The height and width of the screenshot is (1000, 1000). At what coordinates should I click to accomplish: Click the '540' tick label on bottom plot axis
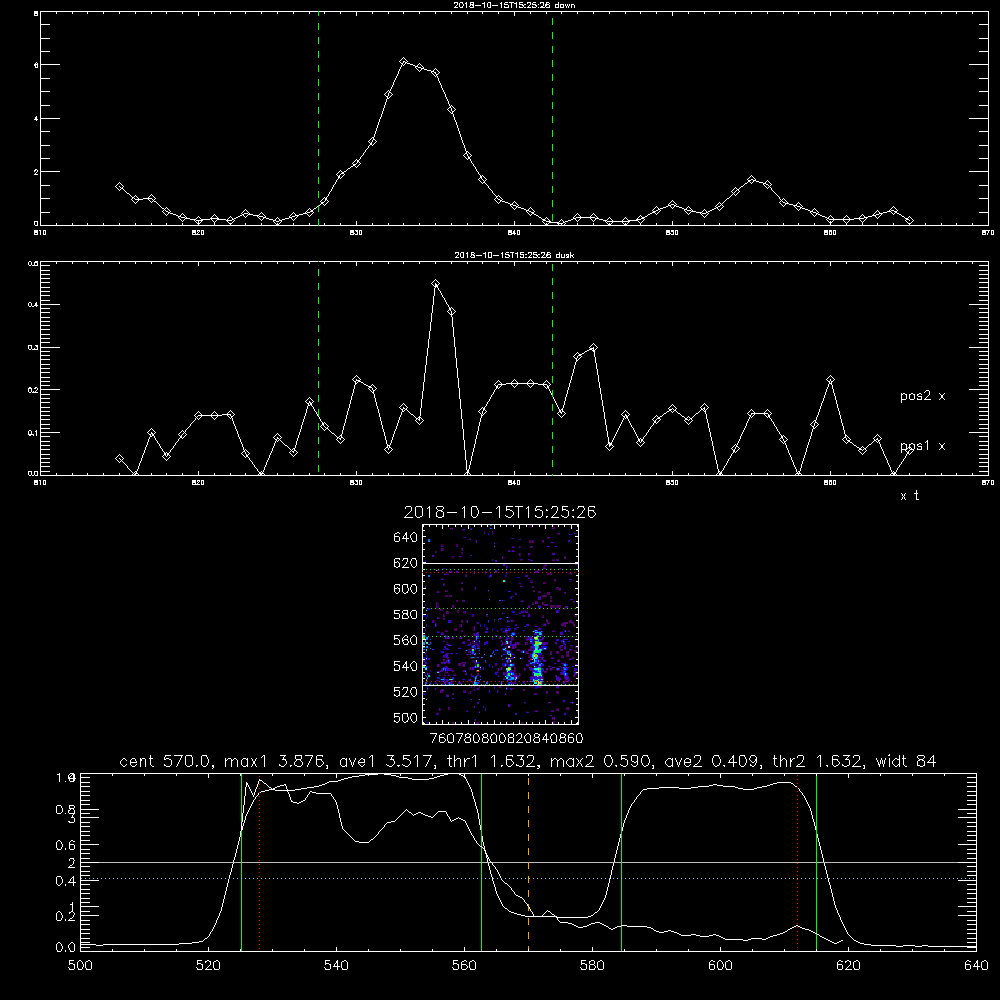(x=336, y=966)
